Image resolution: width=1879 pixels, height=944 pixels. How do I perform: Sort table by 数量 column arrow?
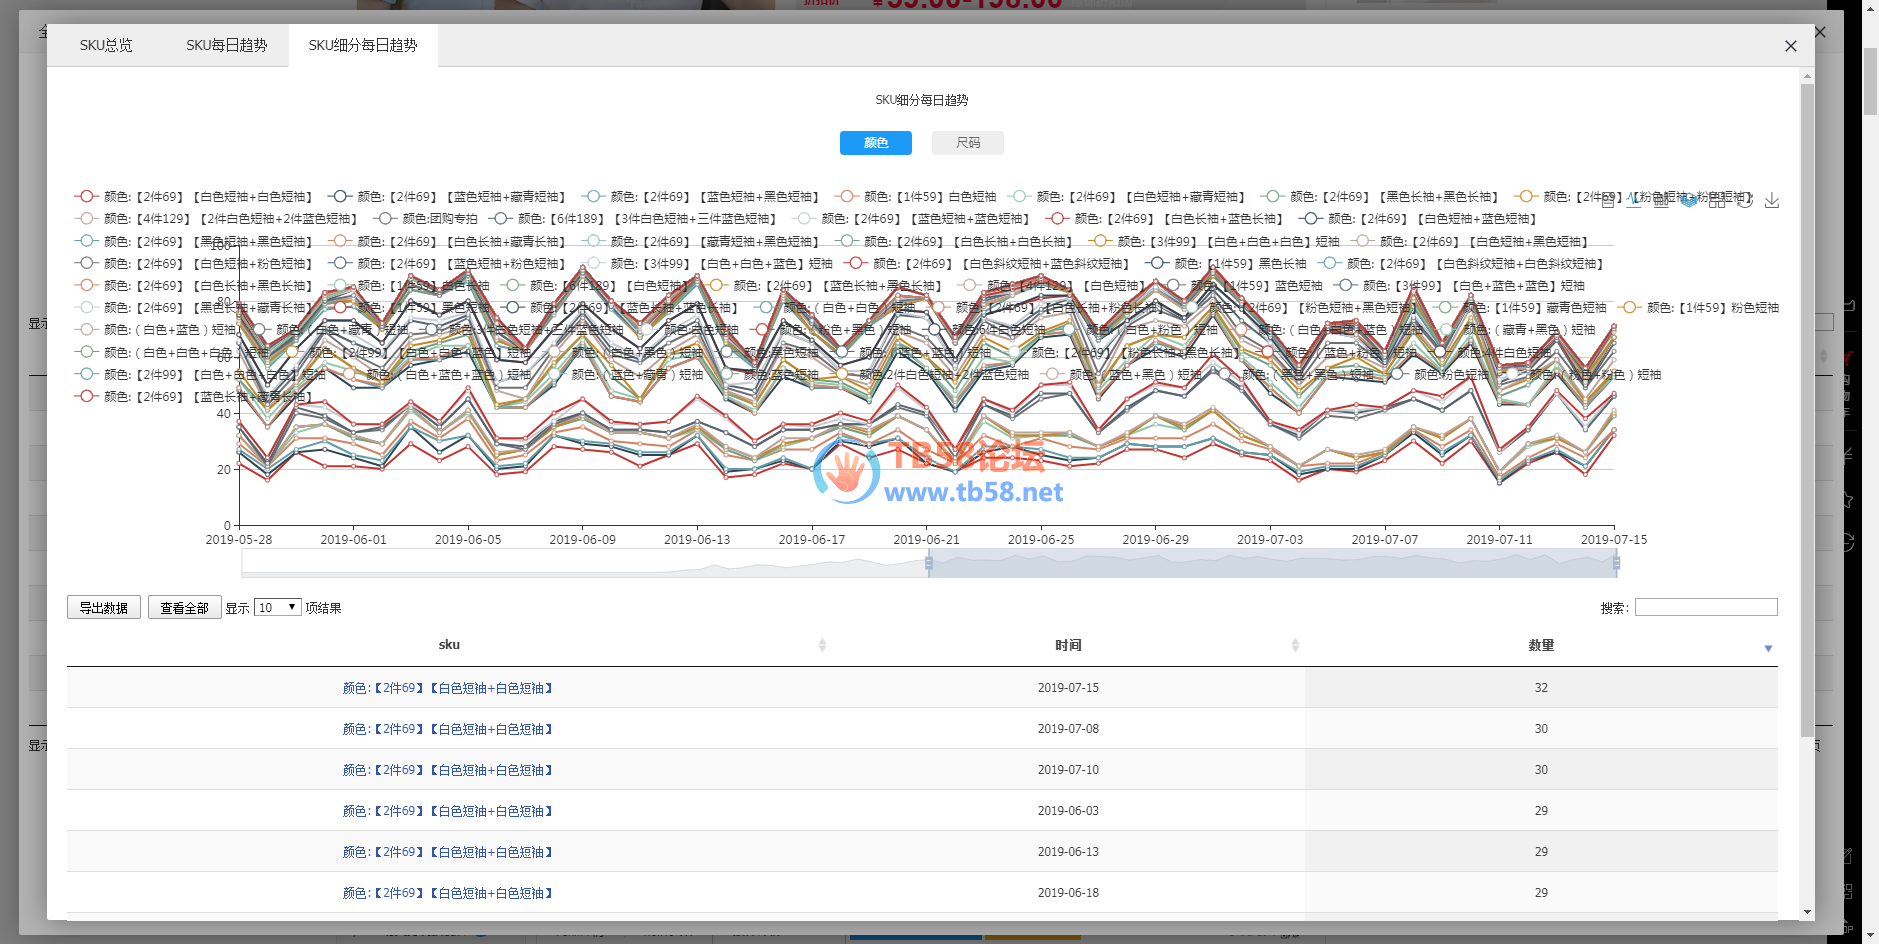tap(1768, 648)
